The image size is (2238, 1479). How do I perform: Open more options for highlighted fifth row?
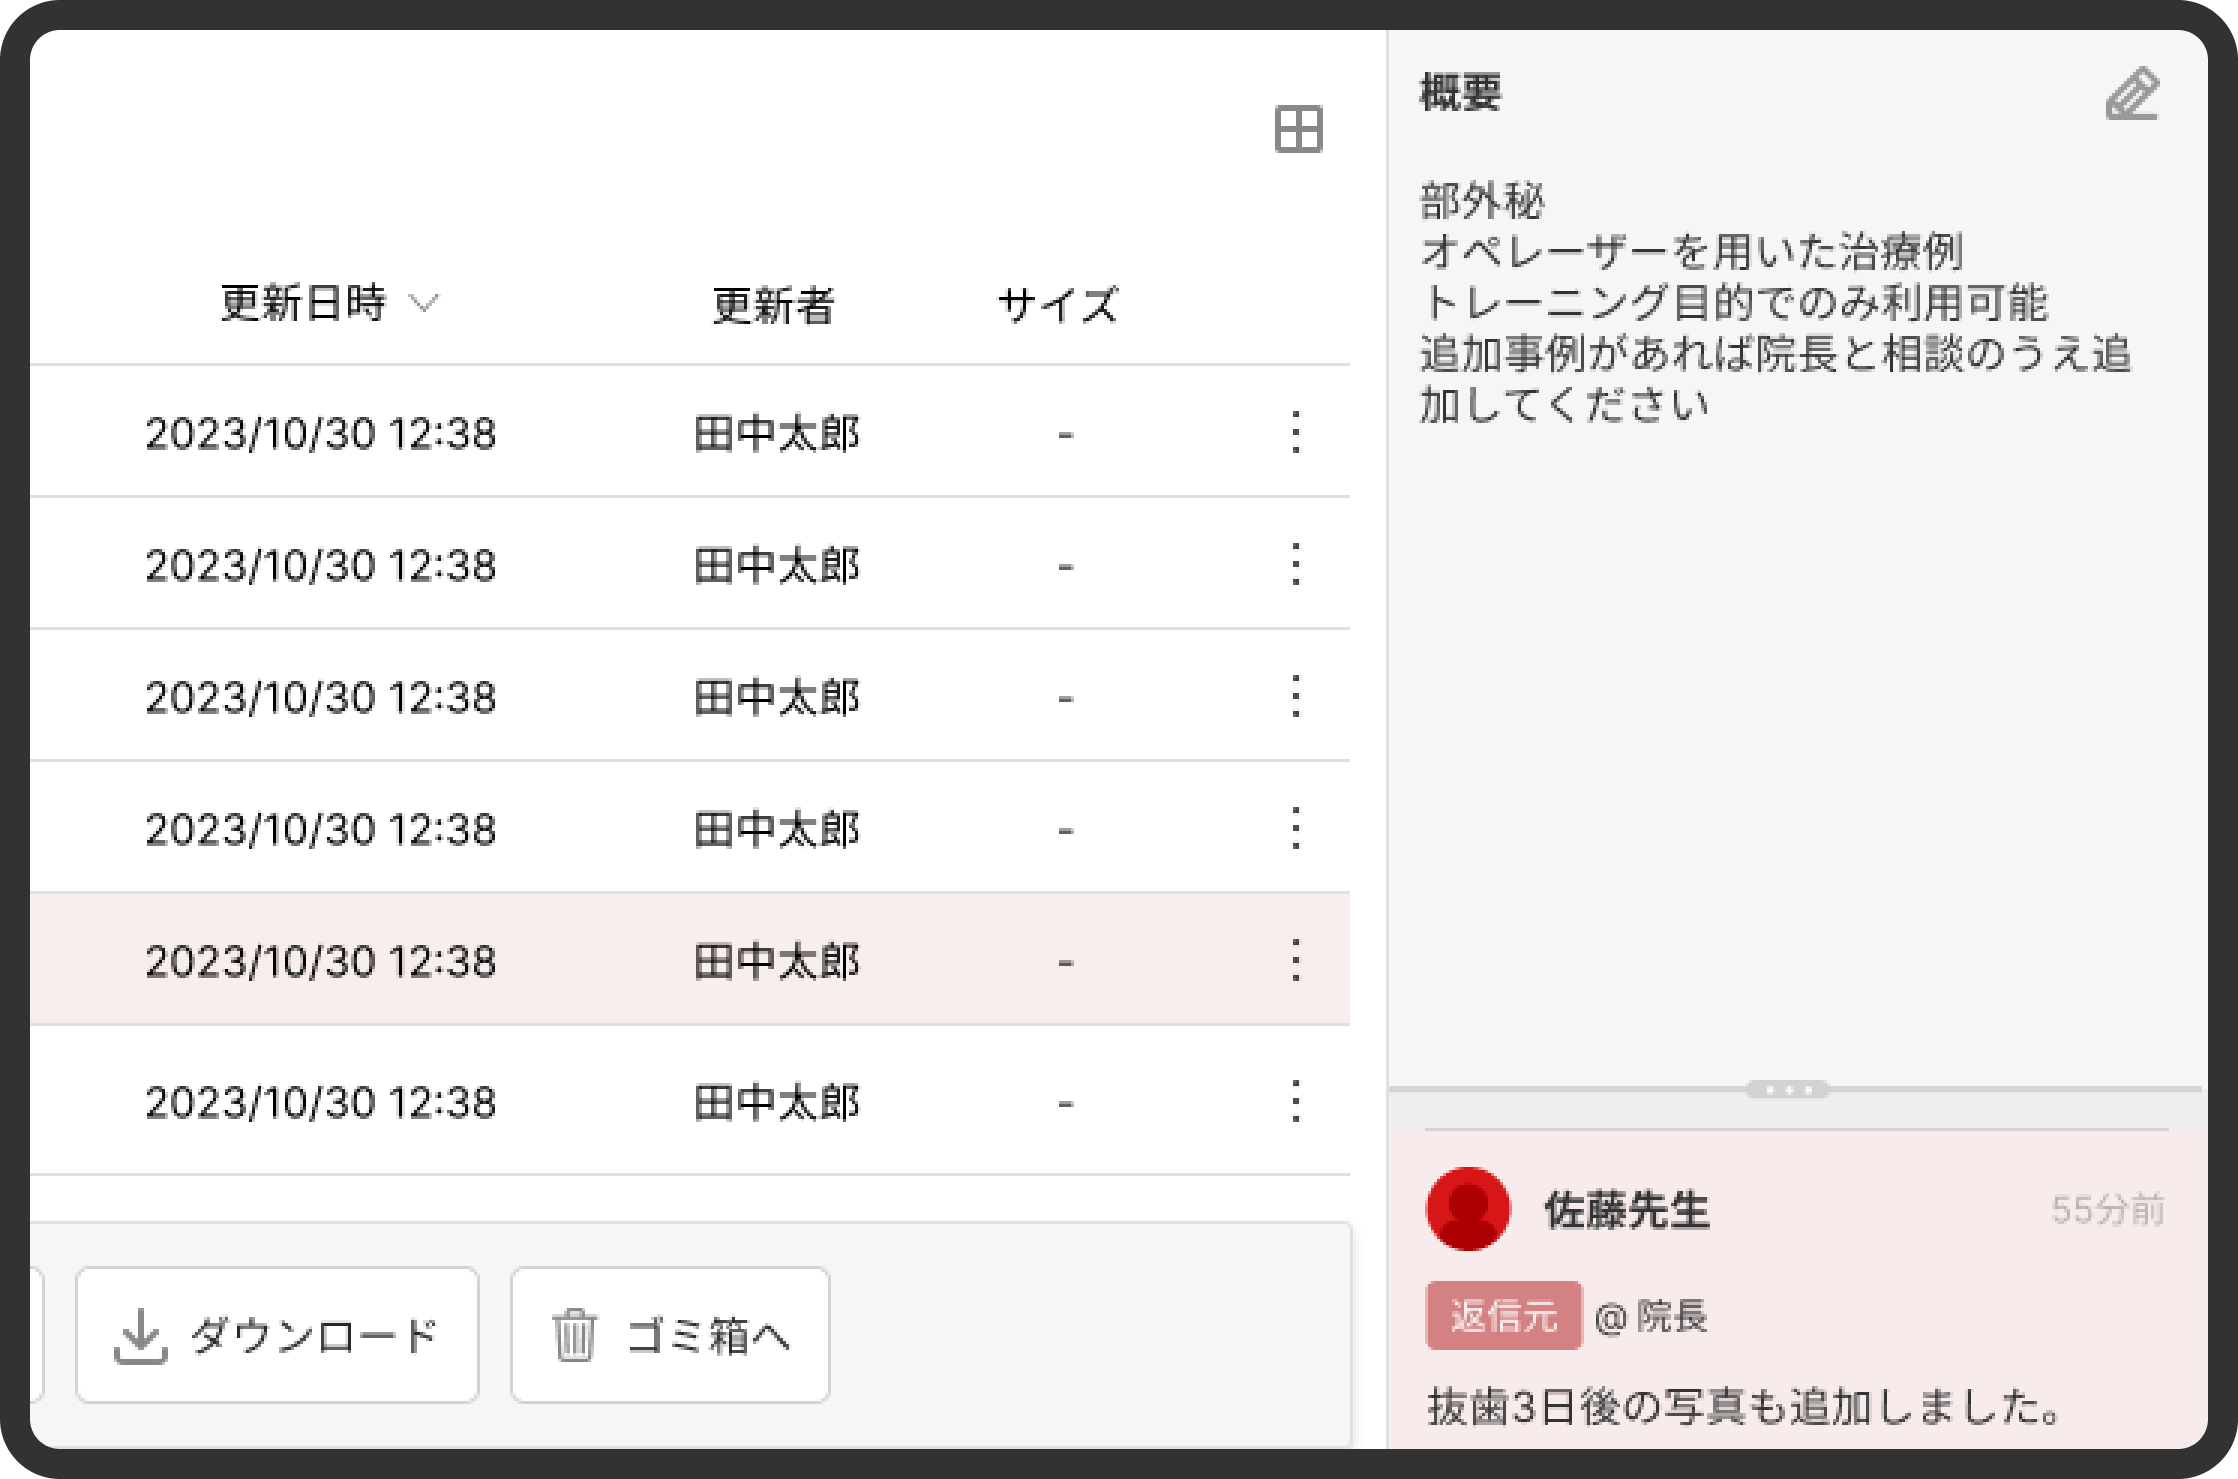(1296, 960)
